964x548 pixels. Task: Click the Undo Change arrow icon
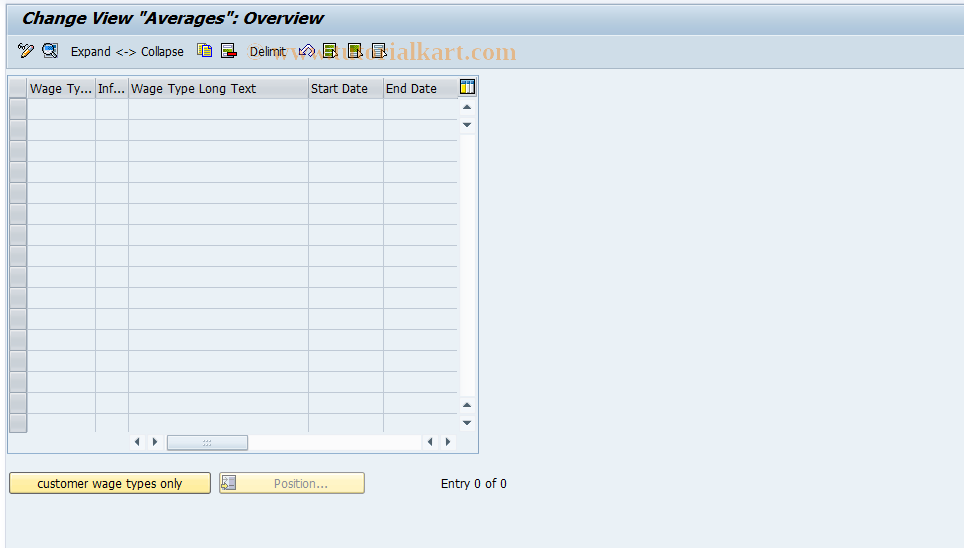[307, 51]
